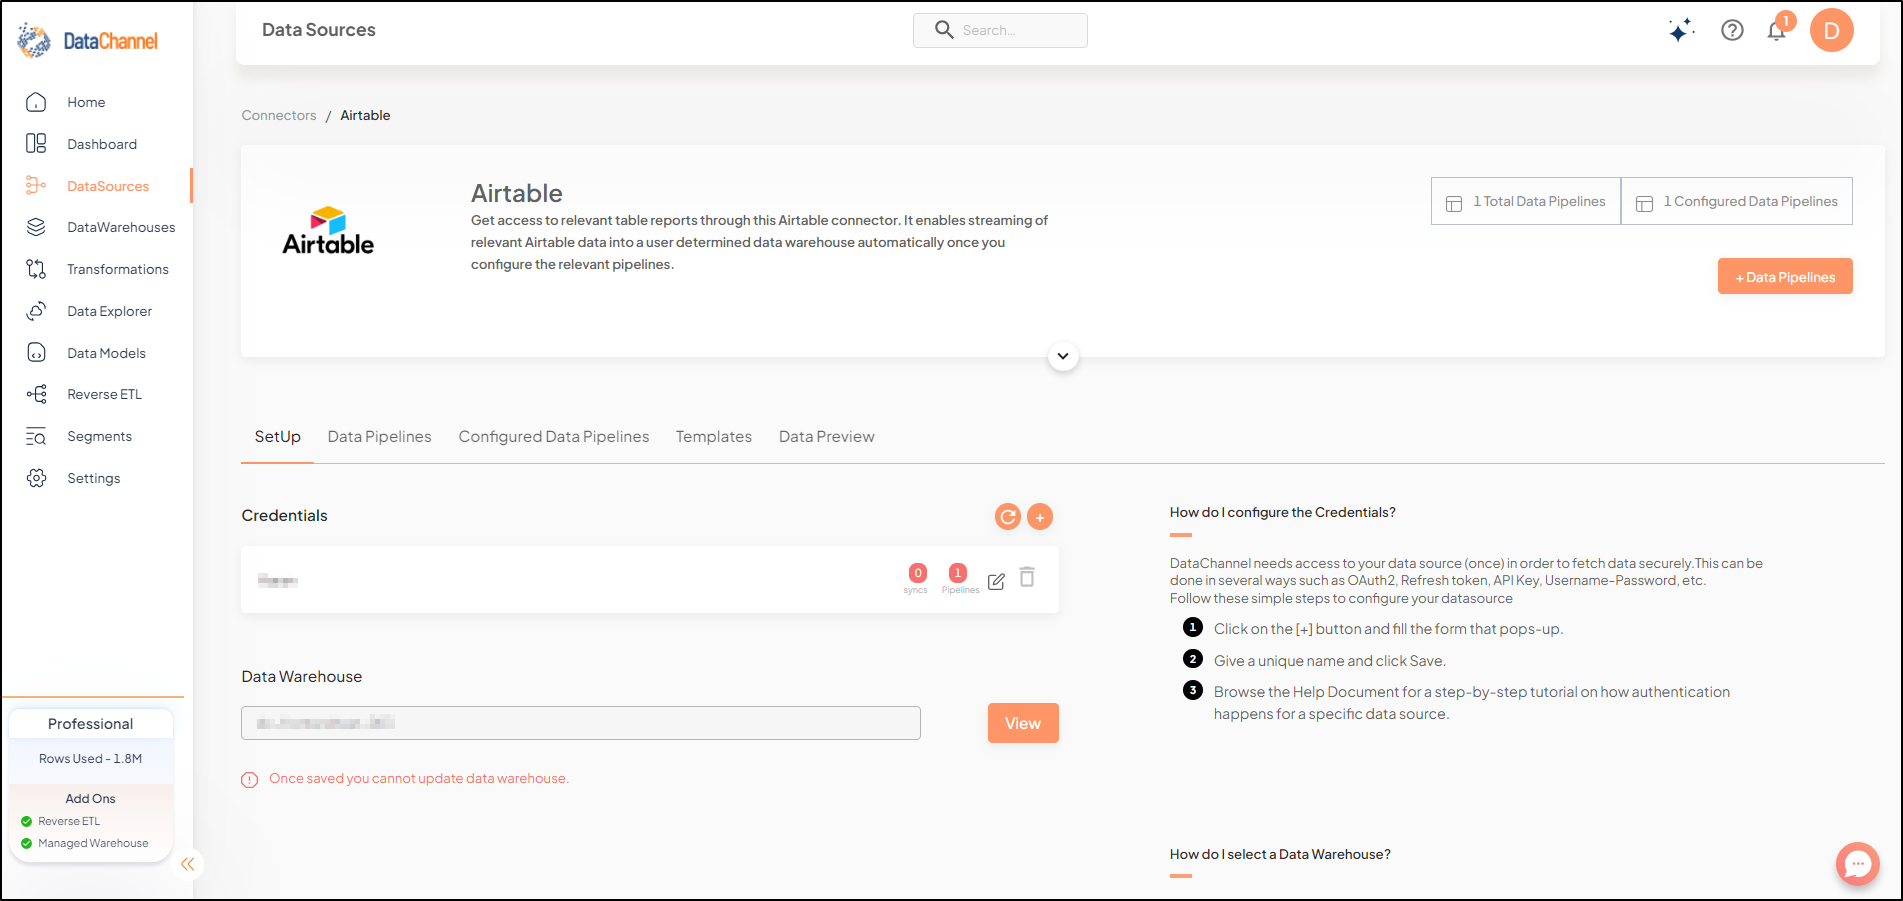The image size is (1903, 901).
Task: Click the search magnifier icon
Action: point(944,30)
